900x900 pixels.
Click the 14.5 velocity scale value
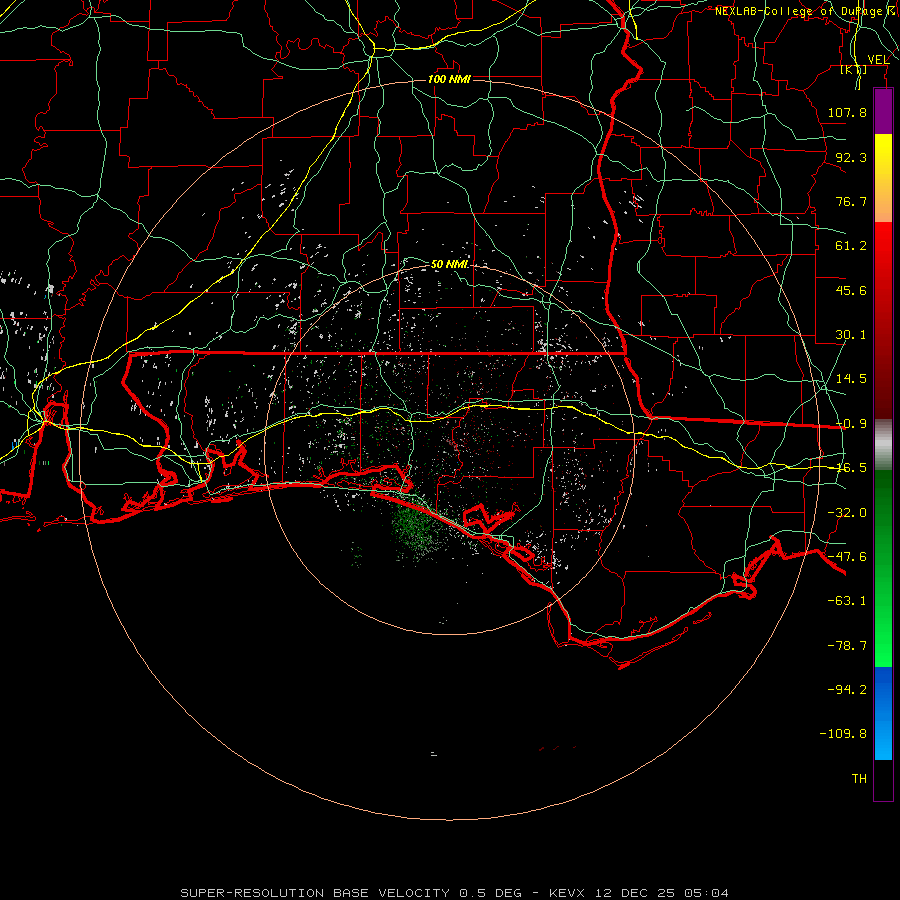click(851, 379)
